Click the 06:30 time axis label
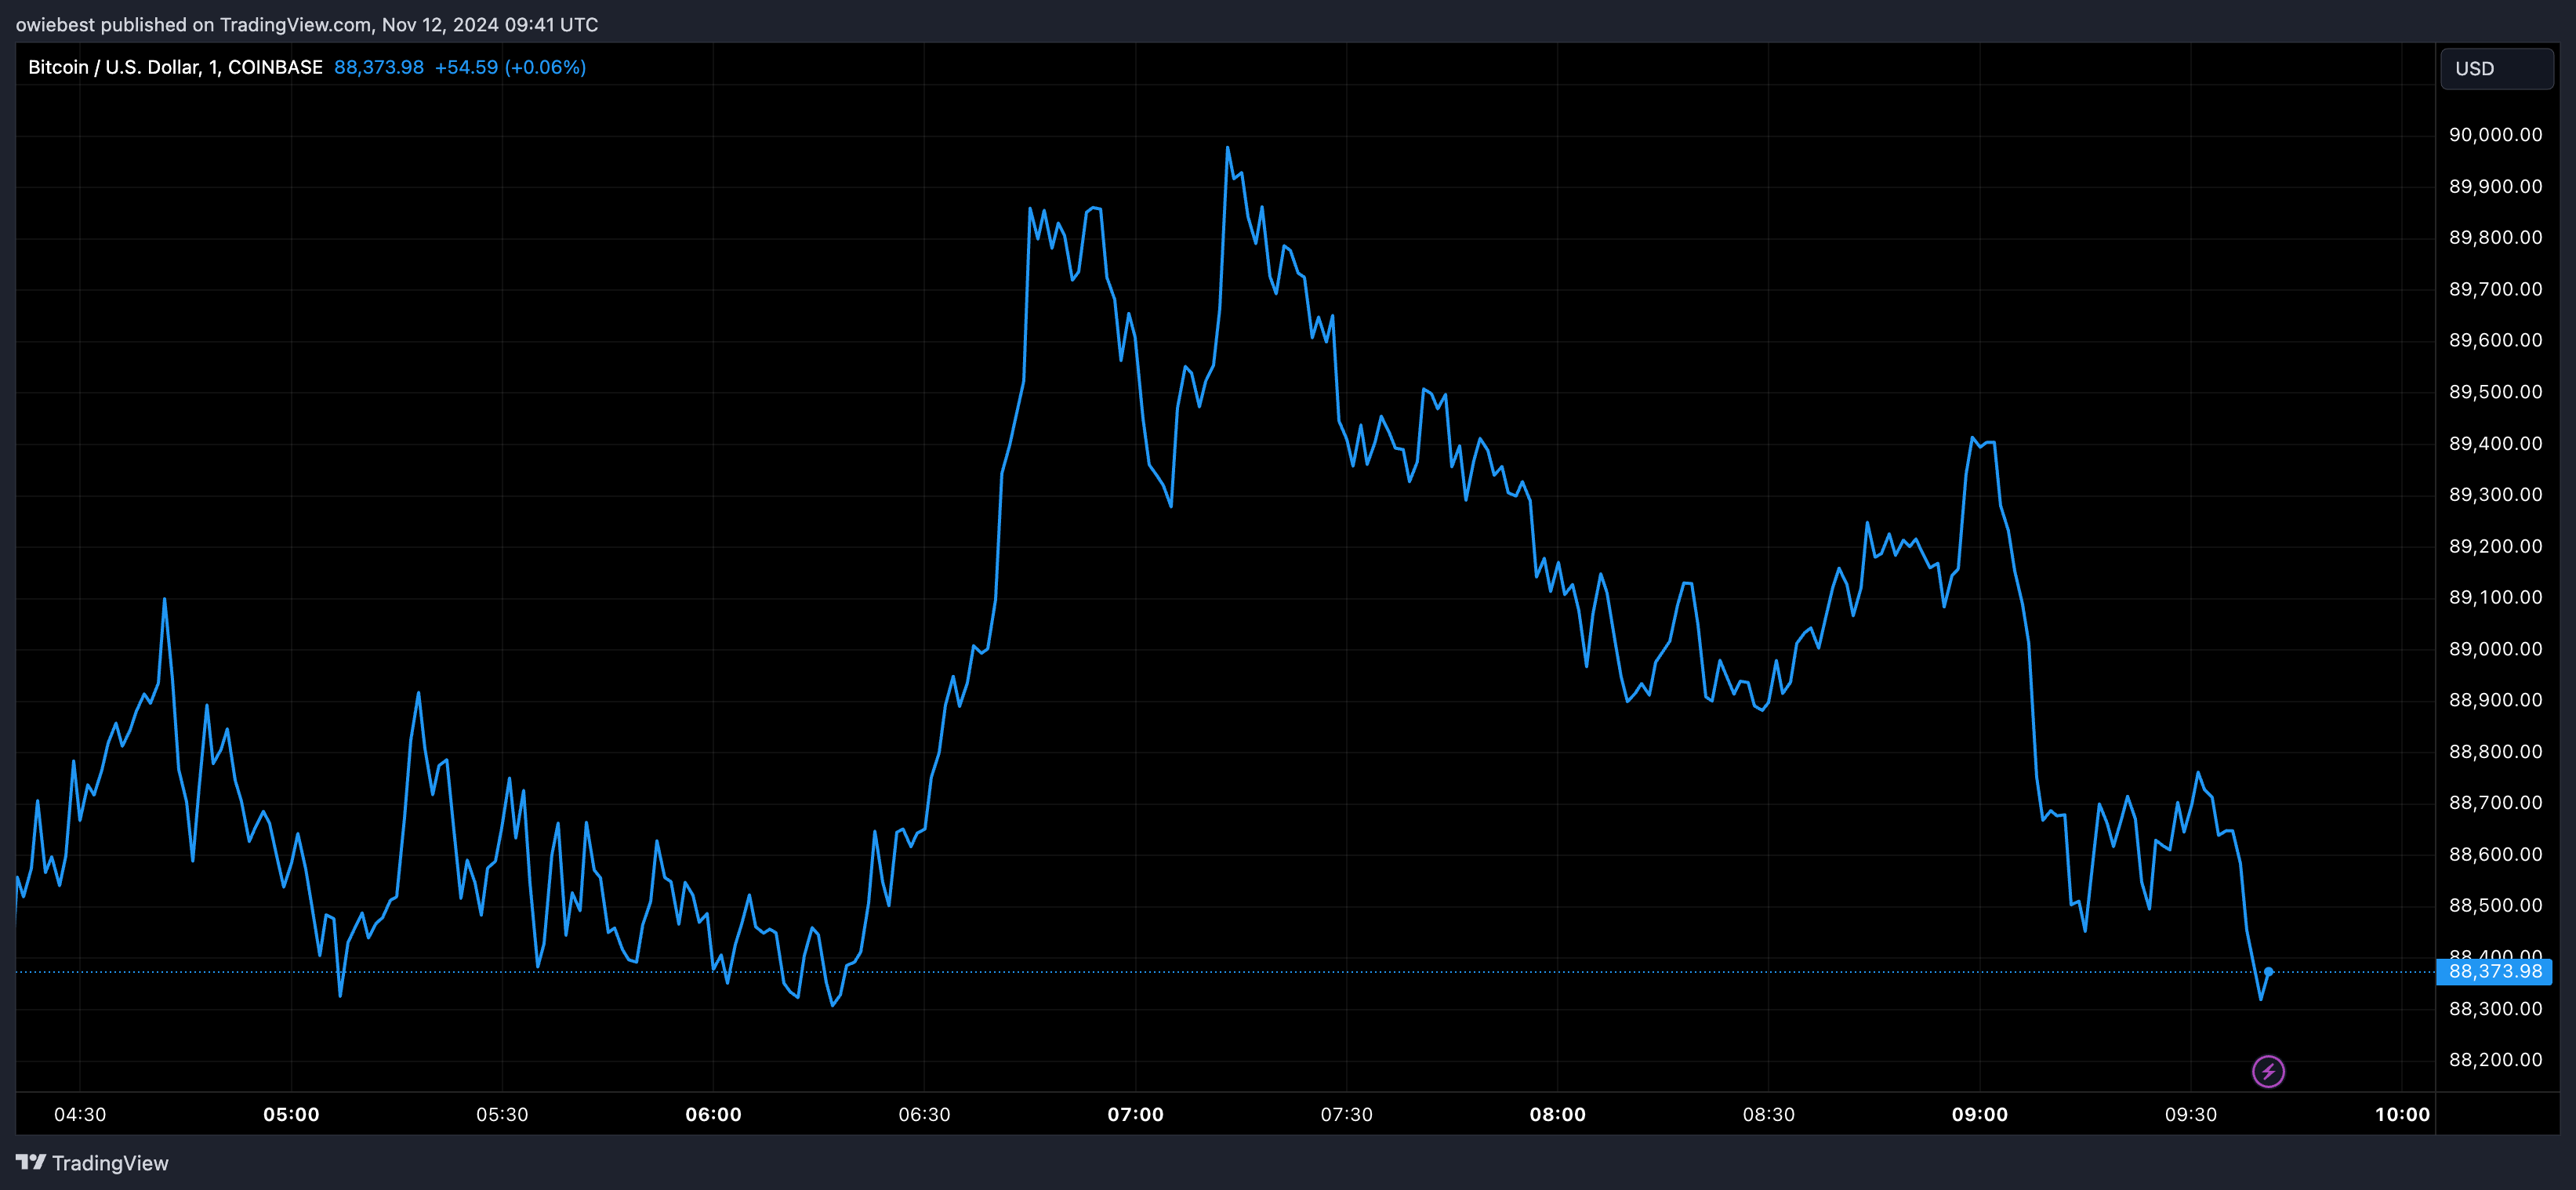This screenshot has height=1190, width=2576. click(924, 1114)
